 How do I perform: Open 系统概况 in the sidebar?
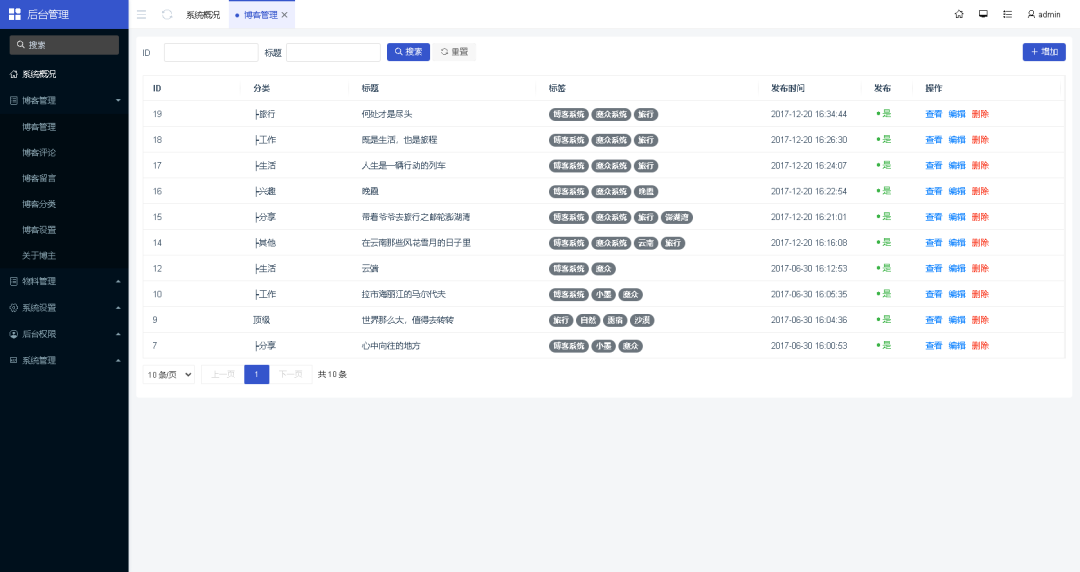click(64, 74)
